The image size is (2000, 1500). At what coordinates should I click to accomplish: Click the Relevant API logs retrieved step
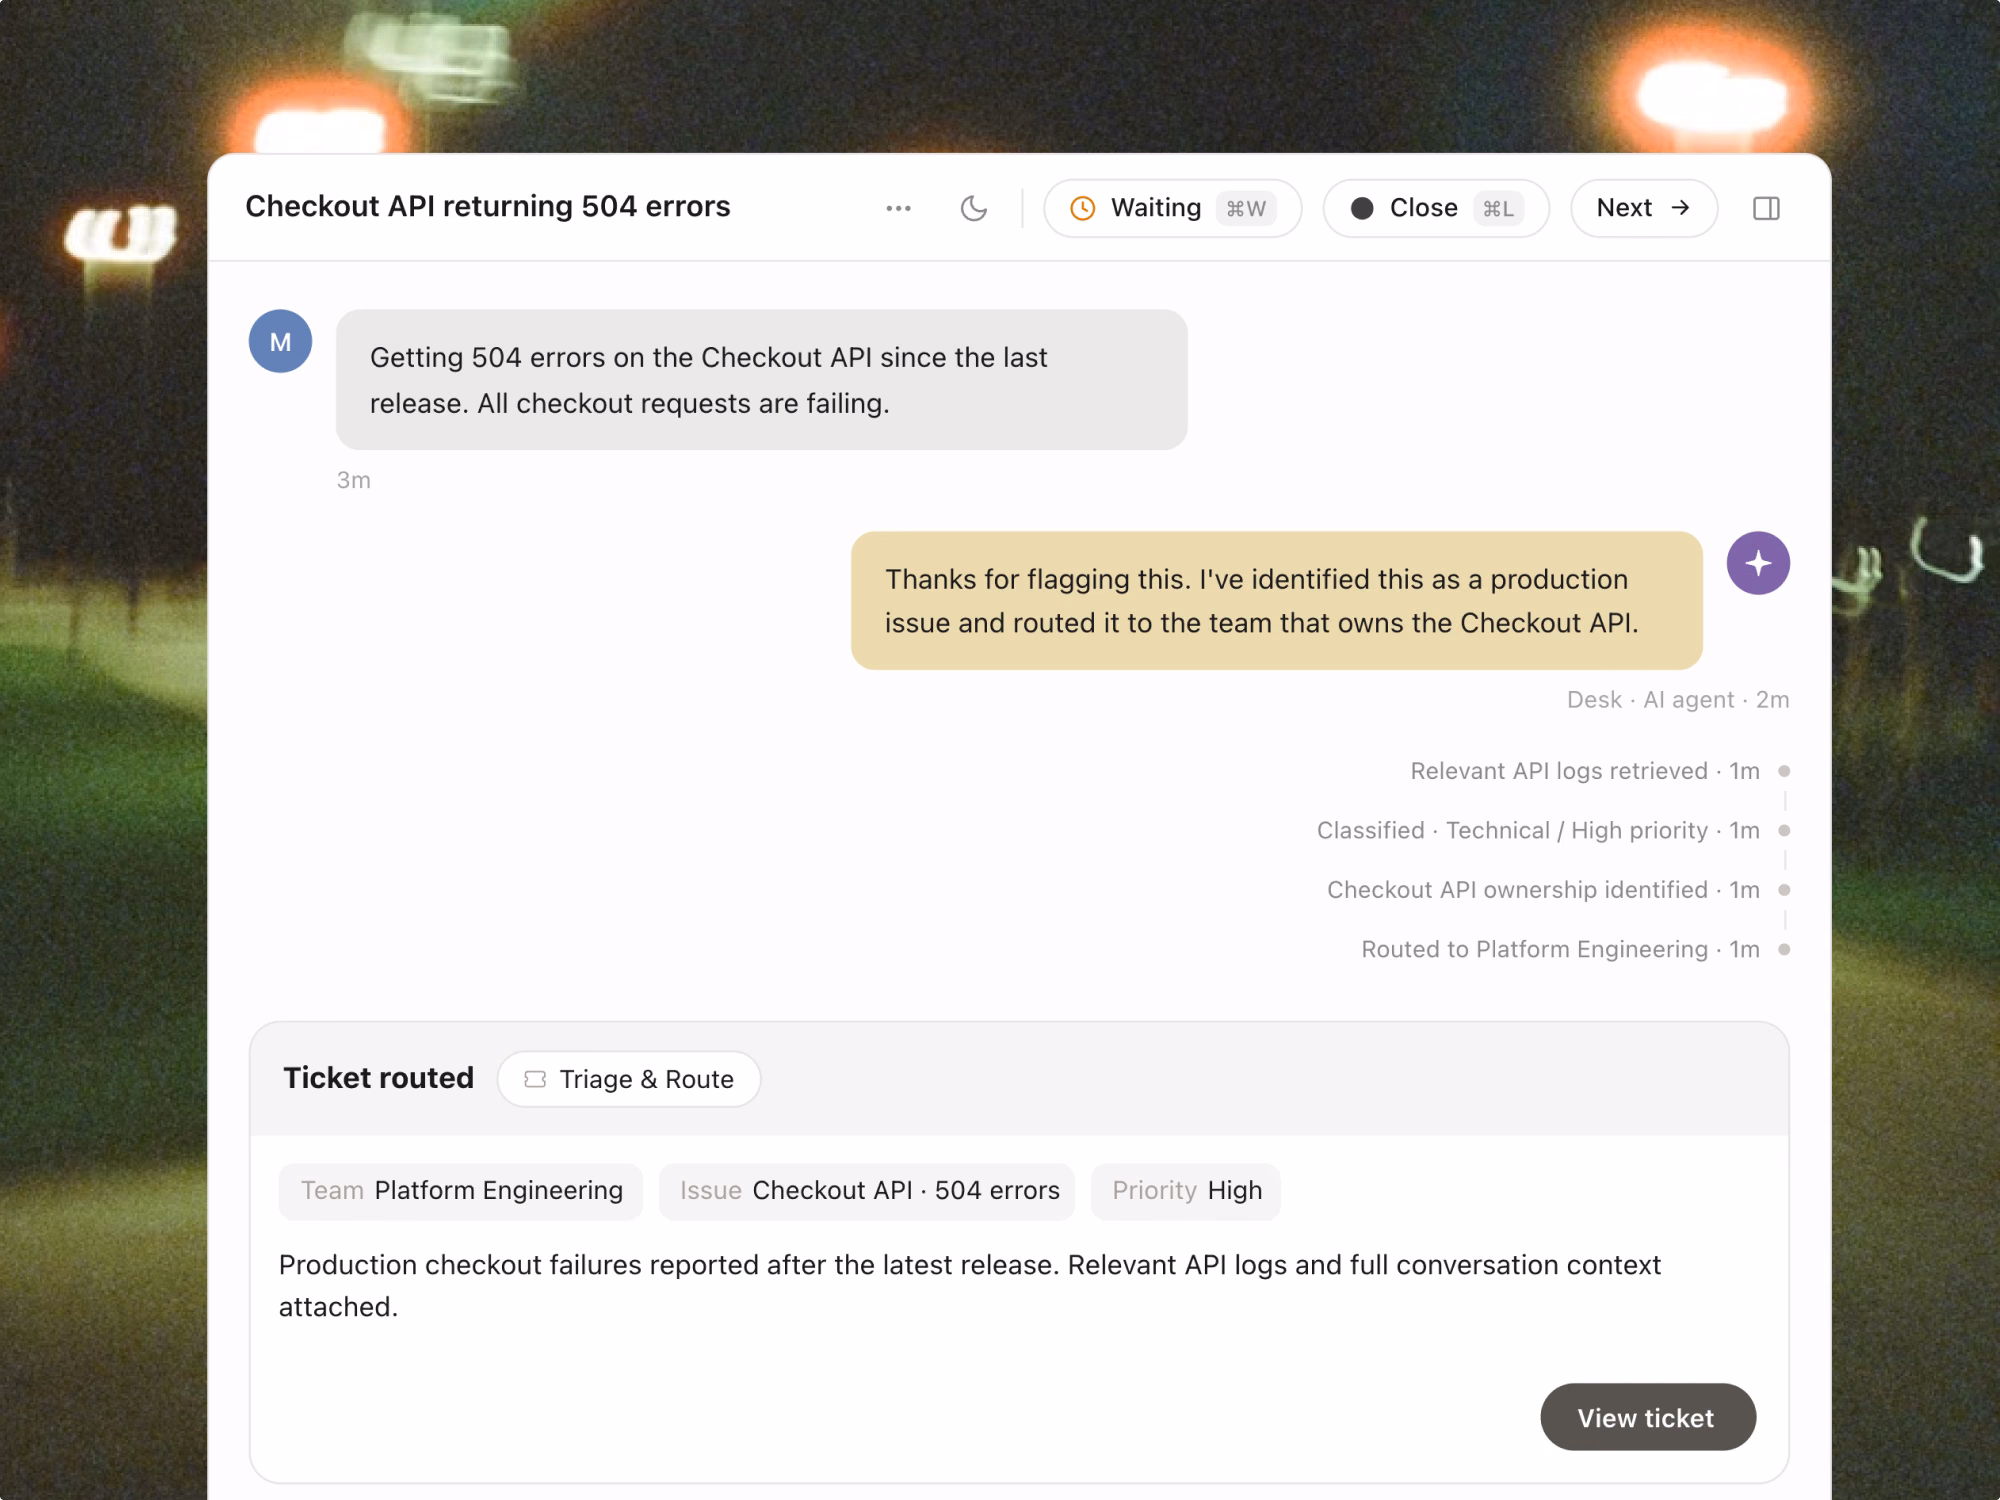pyautogui.click(x=1584, y=771)
